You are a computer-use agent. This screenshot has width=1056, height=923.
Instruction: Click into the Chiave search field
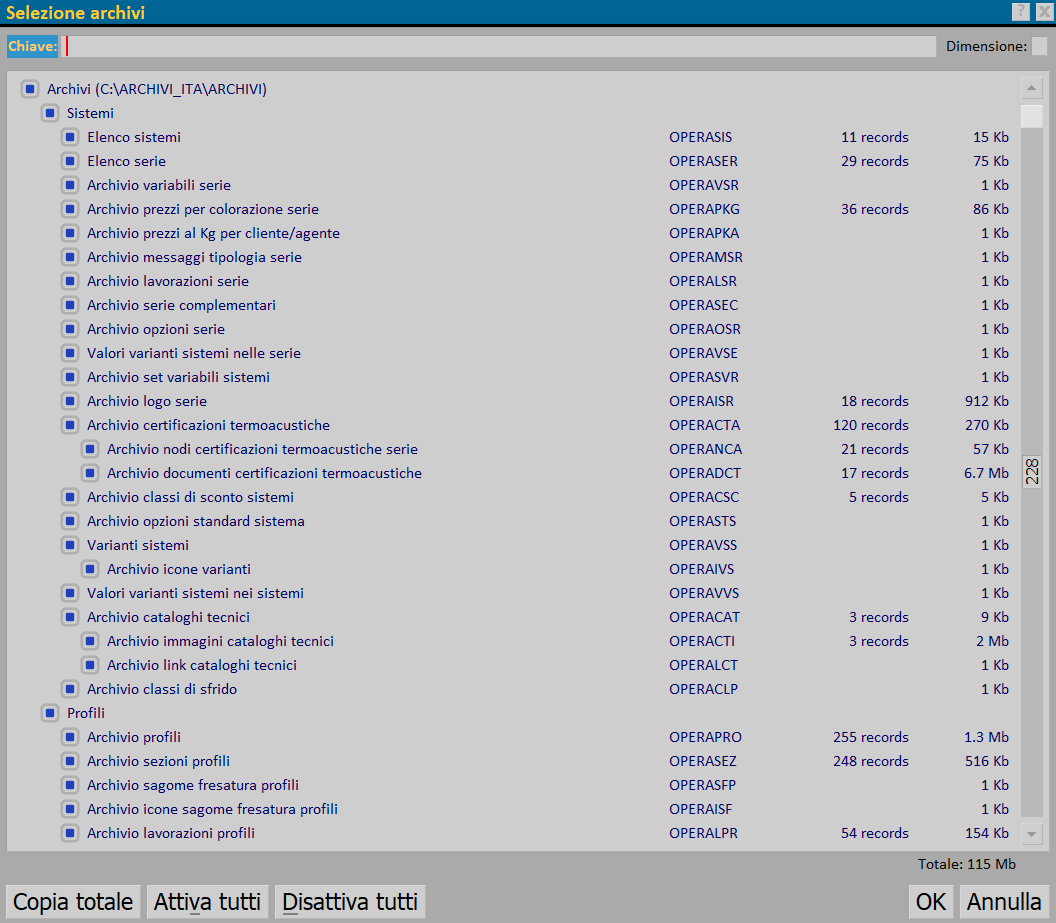[500, 46]
